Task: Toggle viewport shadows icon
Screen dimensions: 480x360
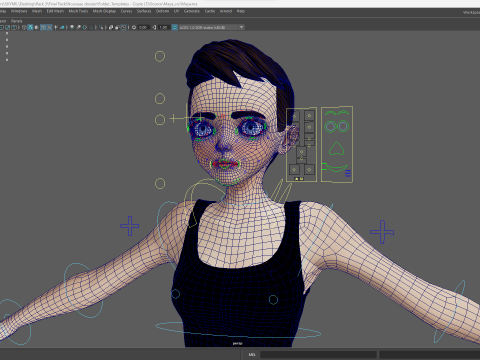Action: [62, 27]
